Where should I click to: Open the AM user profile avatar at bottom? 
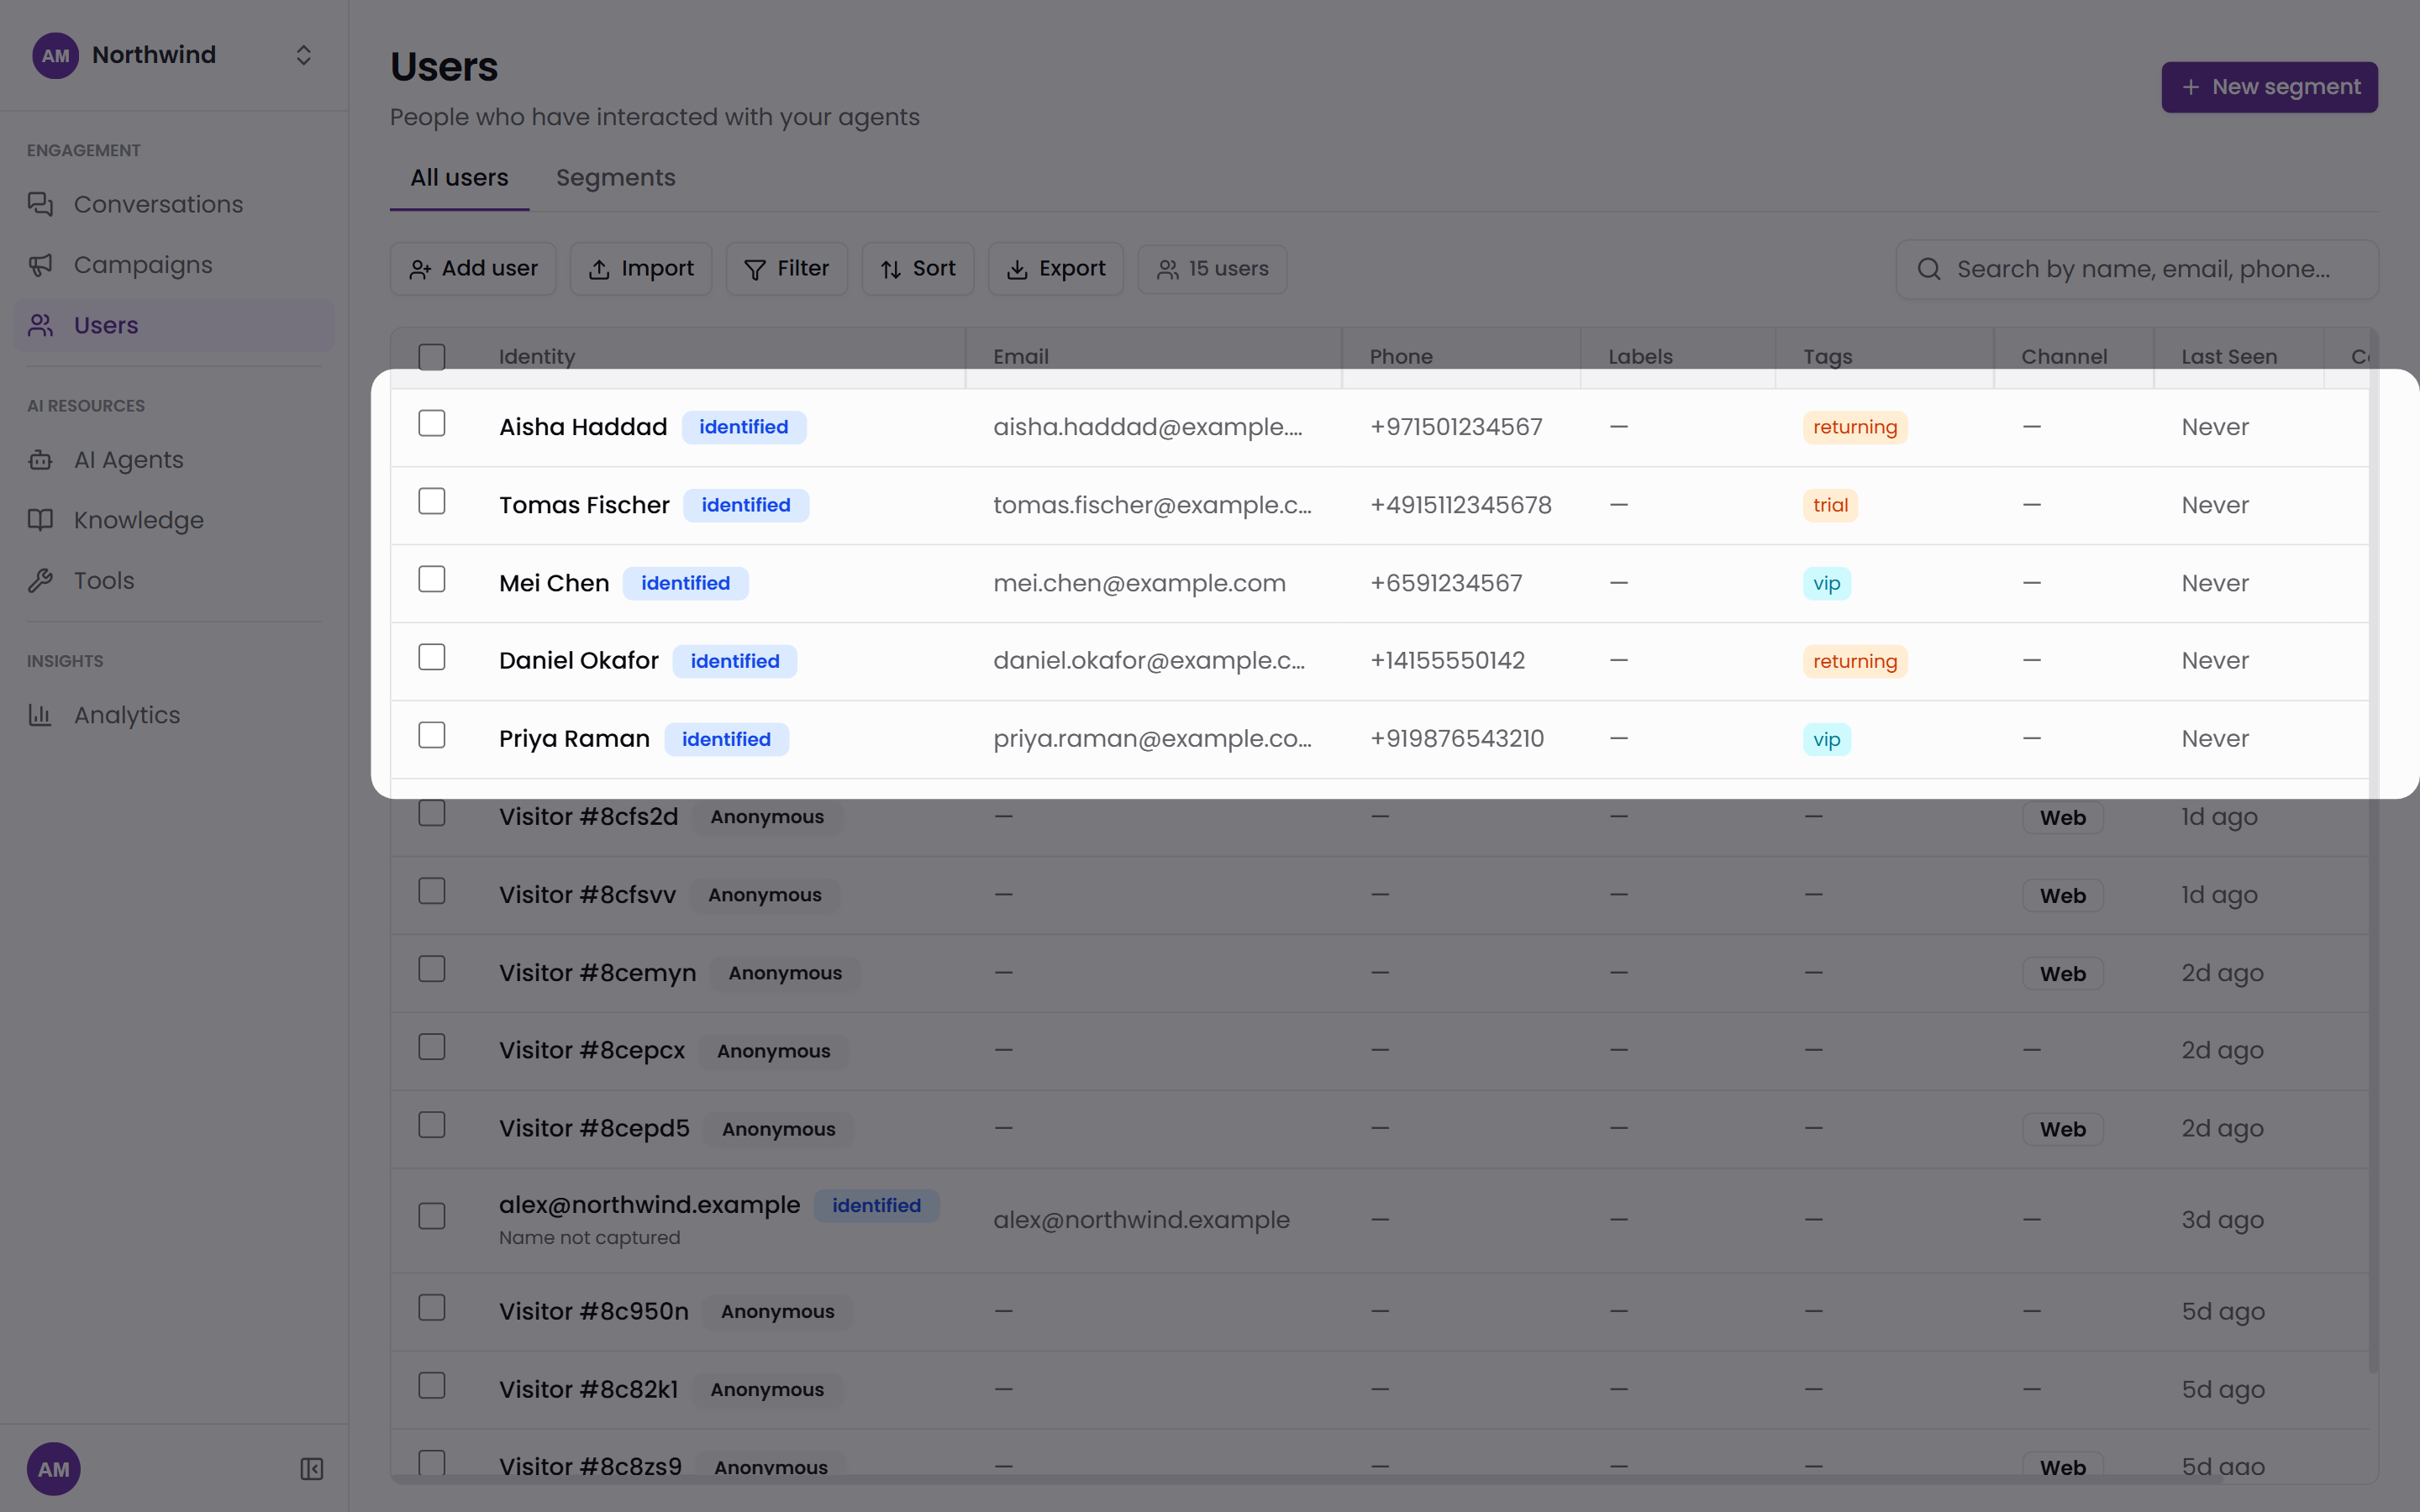[54, 1469]
